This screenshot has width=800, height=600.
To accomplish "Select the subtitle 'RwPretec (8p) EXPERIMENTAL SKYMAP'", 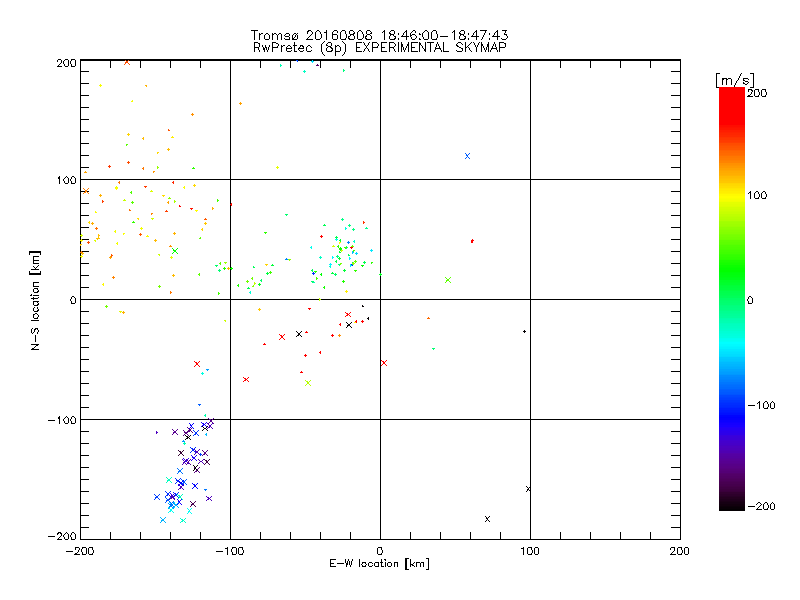I will [380, 48].
